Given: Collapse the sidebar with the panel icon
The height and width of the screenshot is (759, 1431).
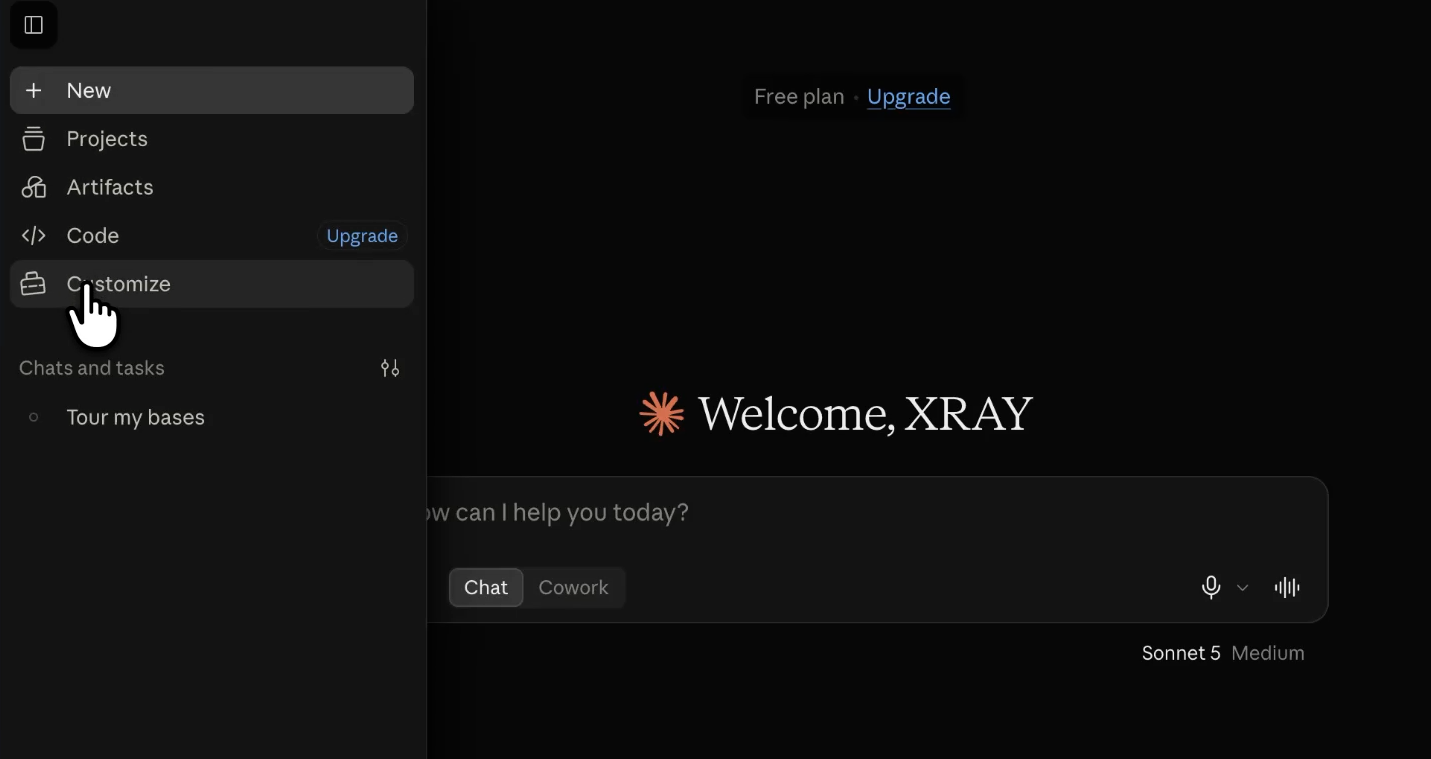Looking at the screenshot, I should pyautogui.click(x=33, y=25).
